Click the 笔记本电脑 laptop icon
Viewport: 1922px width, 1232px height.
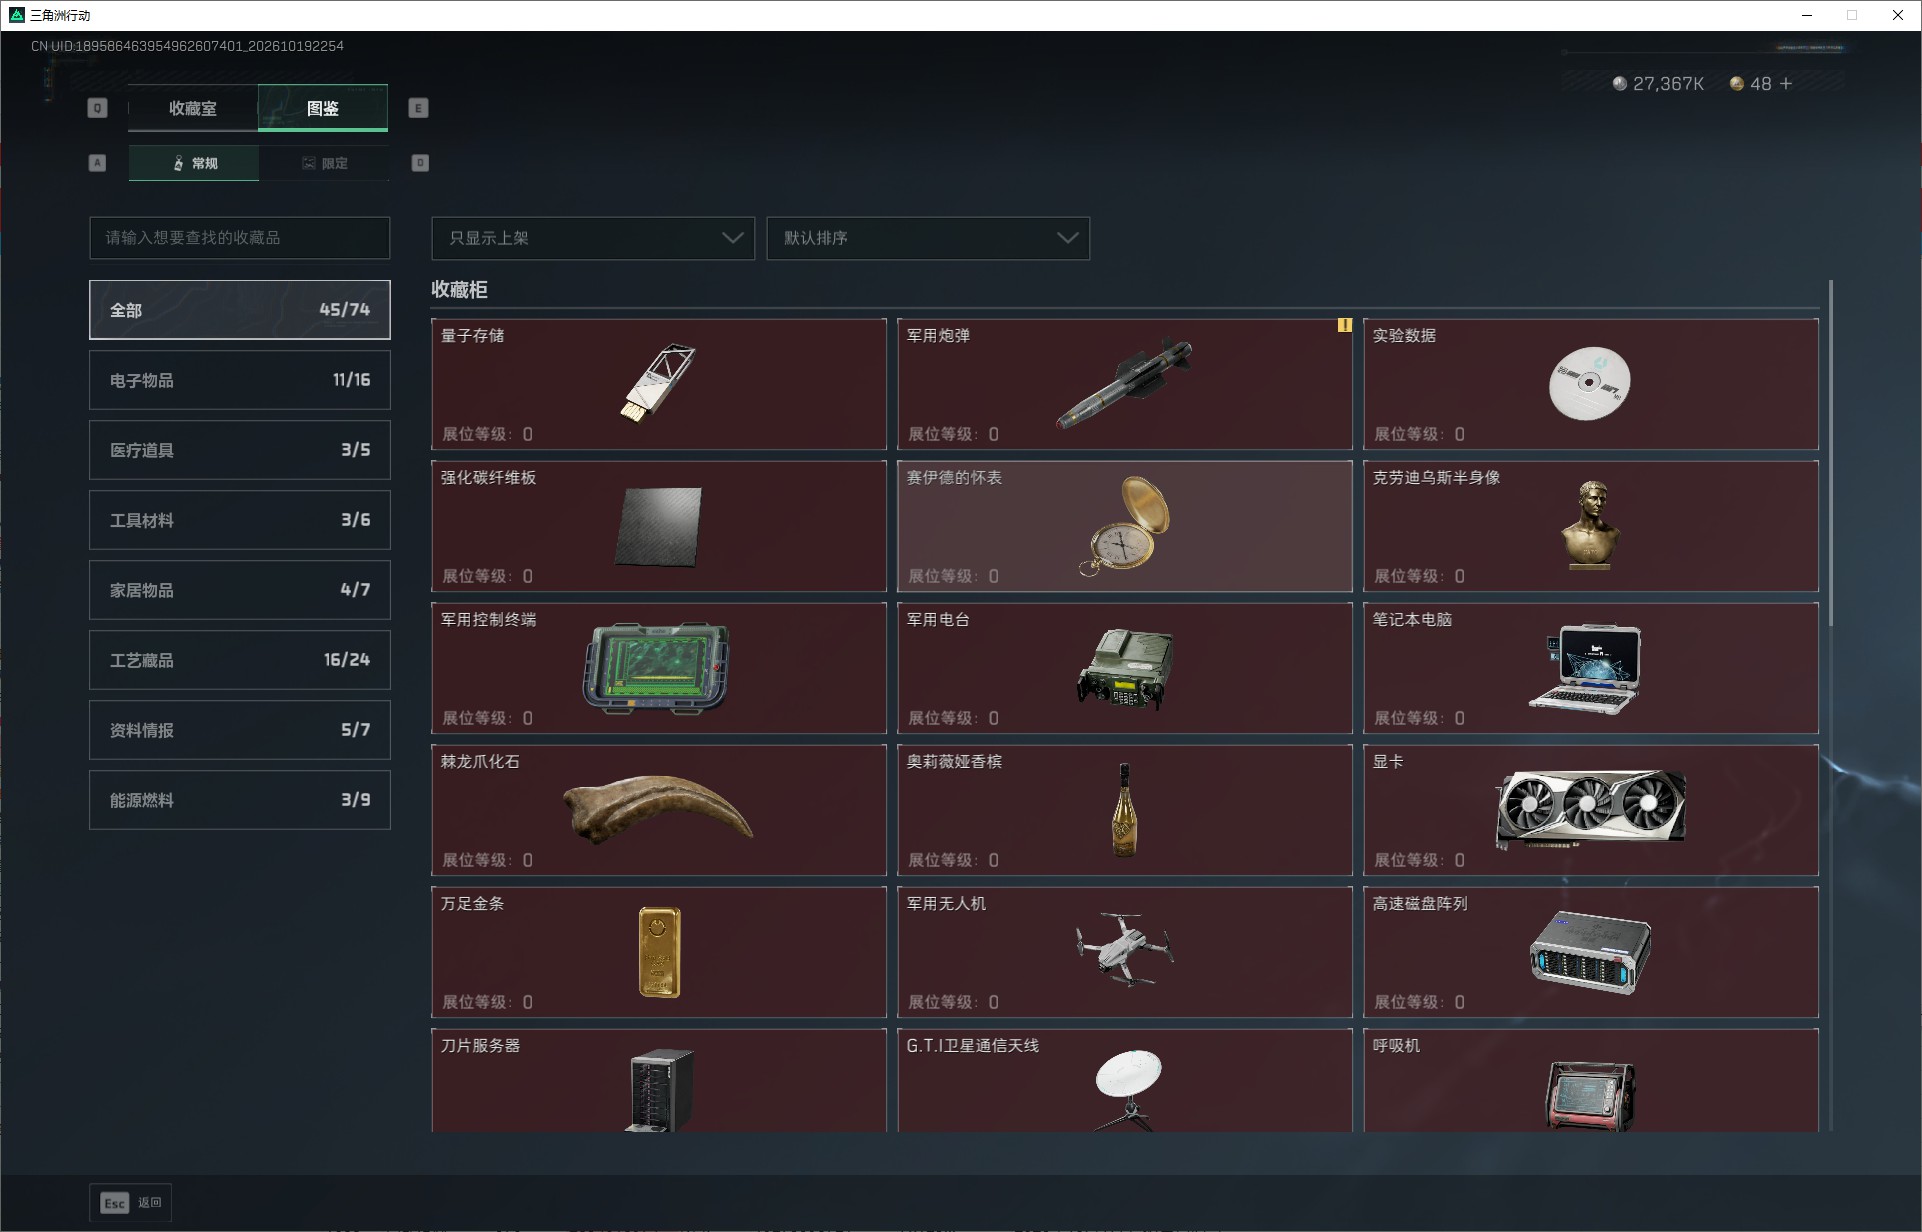coord(1586,669)
